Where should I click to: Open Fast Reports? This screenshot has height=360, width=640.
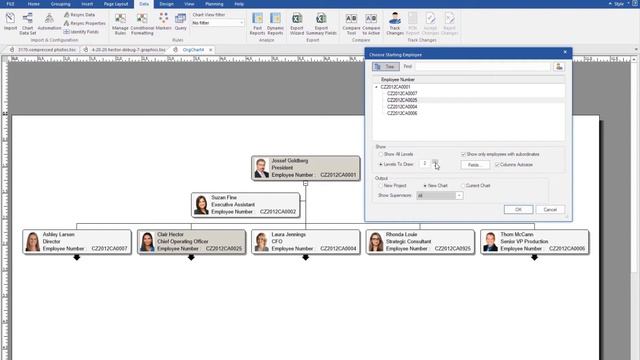257,23
